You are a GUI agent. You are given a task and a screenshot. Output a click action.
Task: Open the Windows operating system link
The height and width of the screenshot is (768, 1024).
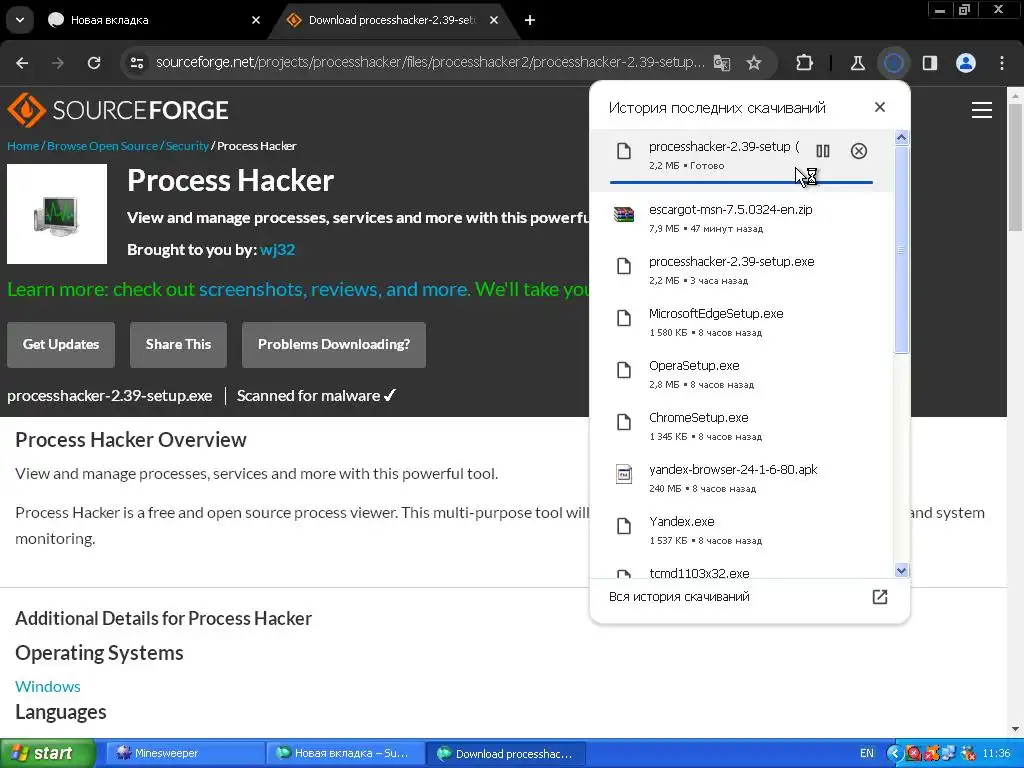tap(48, 686)
